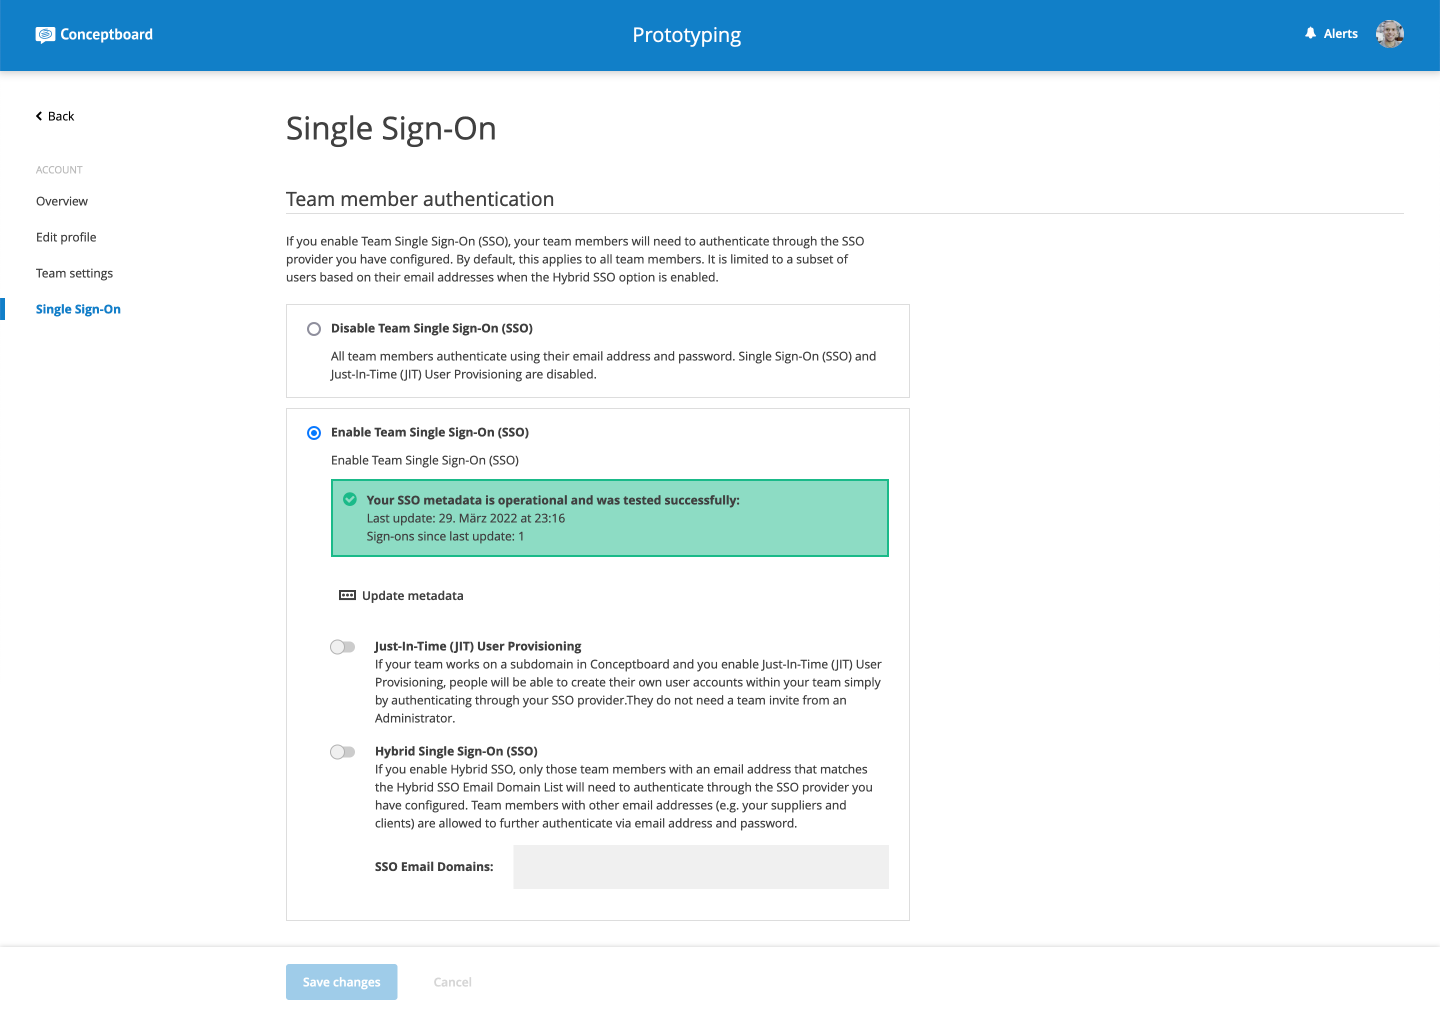Click the Cancel button
1440x1017 pixels.
452,982
